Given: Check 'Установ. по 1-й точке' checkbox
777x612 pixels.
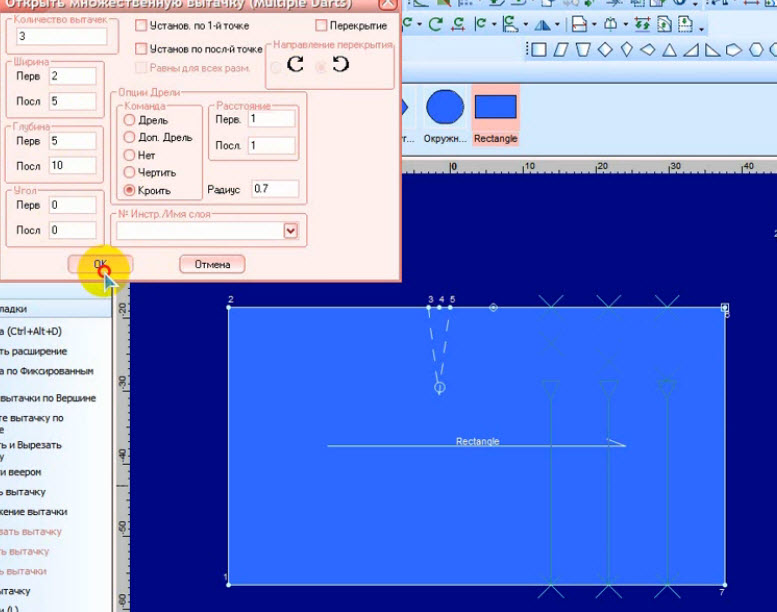Looking at the screenshot, I should click(141, 25).
